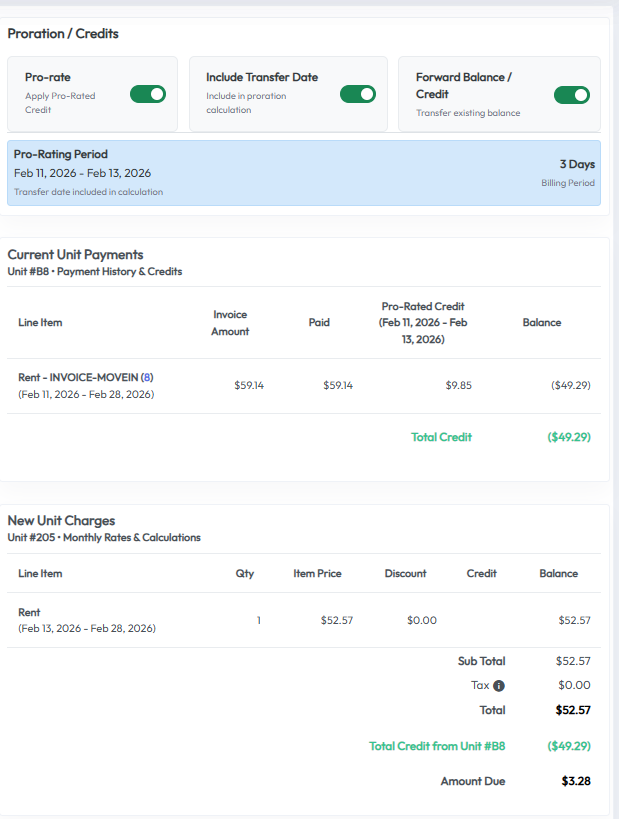Click the Item Price column header
619x819 pixels.
317,573
